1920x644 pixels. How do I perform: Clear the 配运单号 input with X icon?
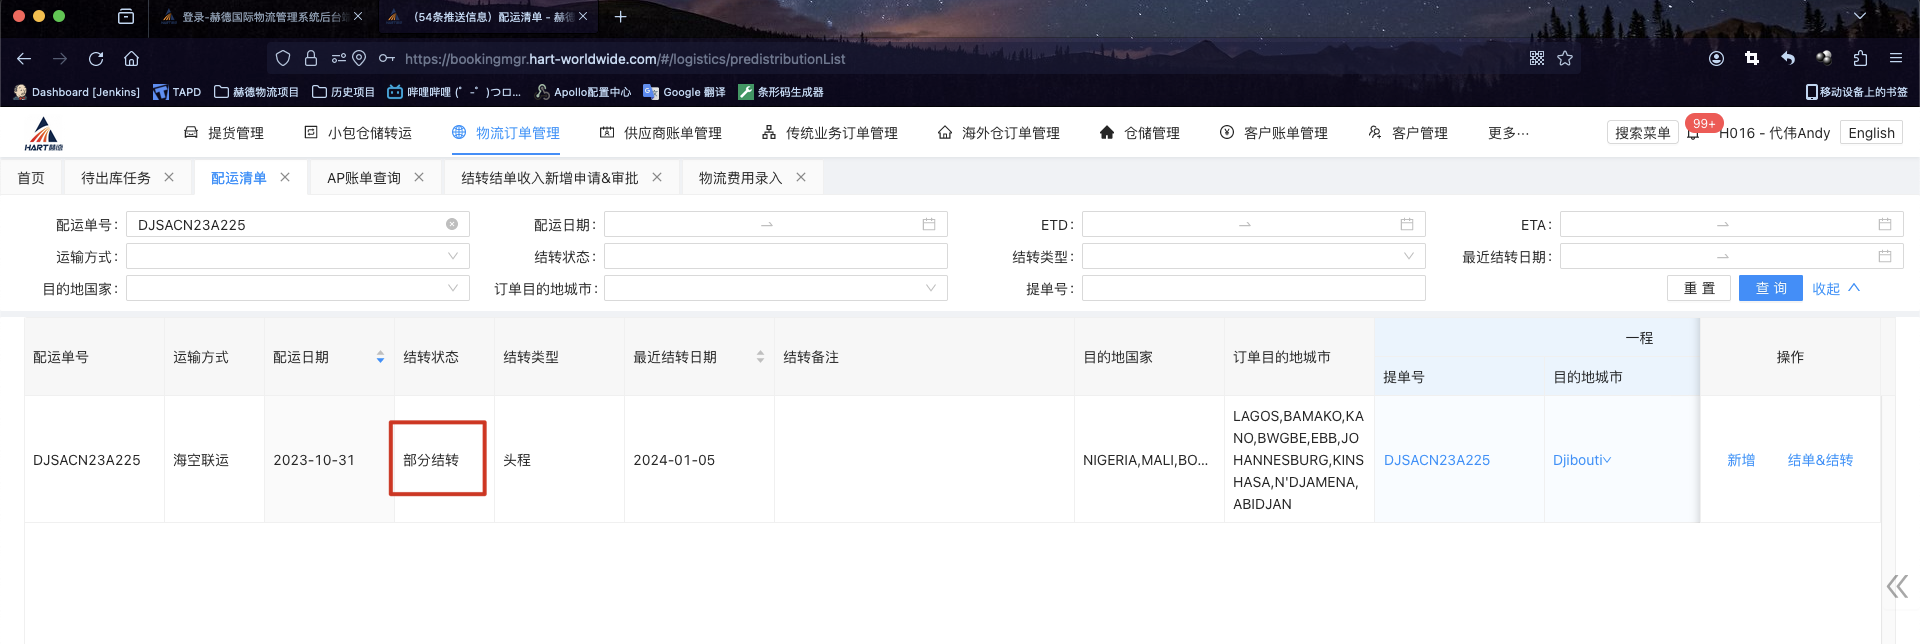pos(452,225)
